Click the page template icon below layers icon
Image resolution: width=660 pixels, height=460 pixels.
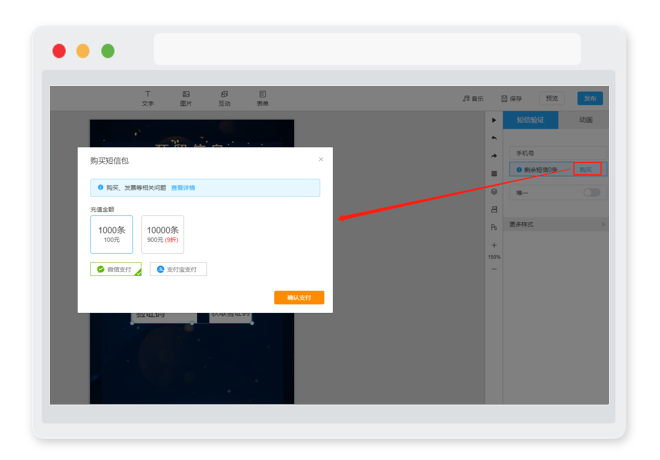click(x=494, y=209)
